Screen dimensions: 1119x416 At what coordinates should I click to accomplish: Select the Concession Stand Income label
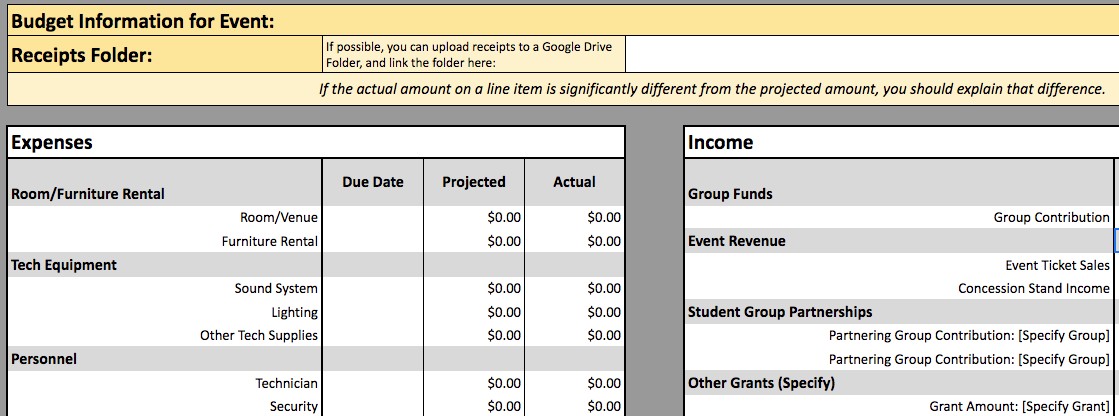pyautogui.click(x=1033, y=289)
